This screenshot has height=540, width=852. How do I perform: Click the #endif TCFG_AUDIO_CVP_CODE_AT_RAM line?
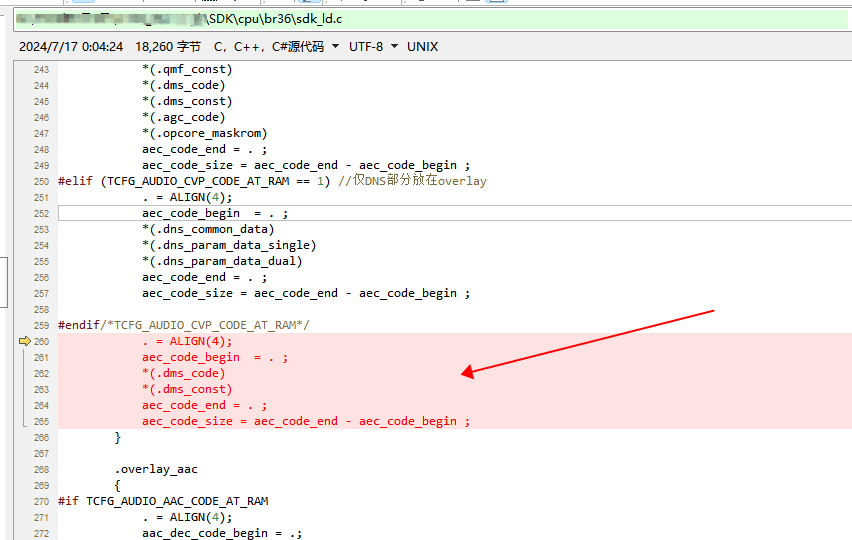point(184,325)
